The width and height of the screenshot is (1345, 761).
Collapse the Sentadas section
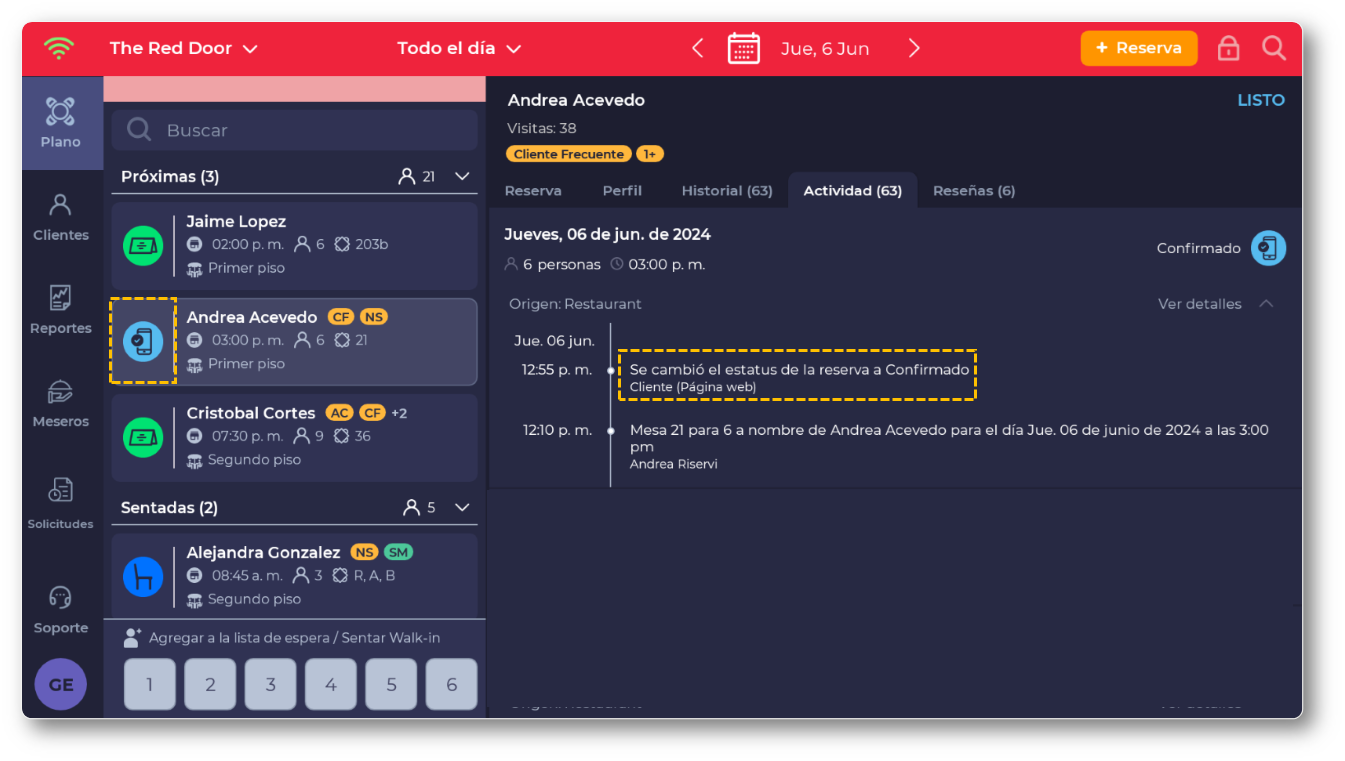click(462, 507)
